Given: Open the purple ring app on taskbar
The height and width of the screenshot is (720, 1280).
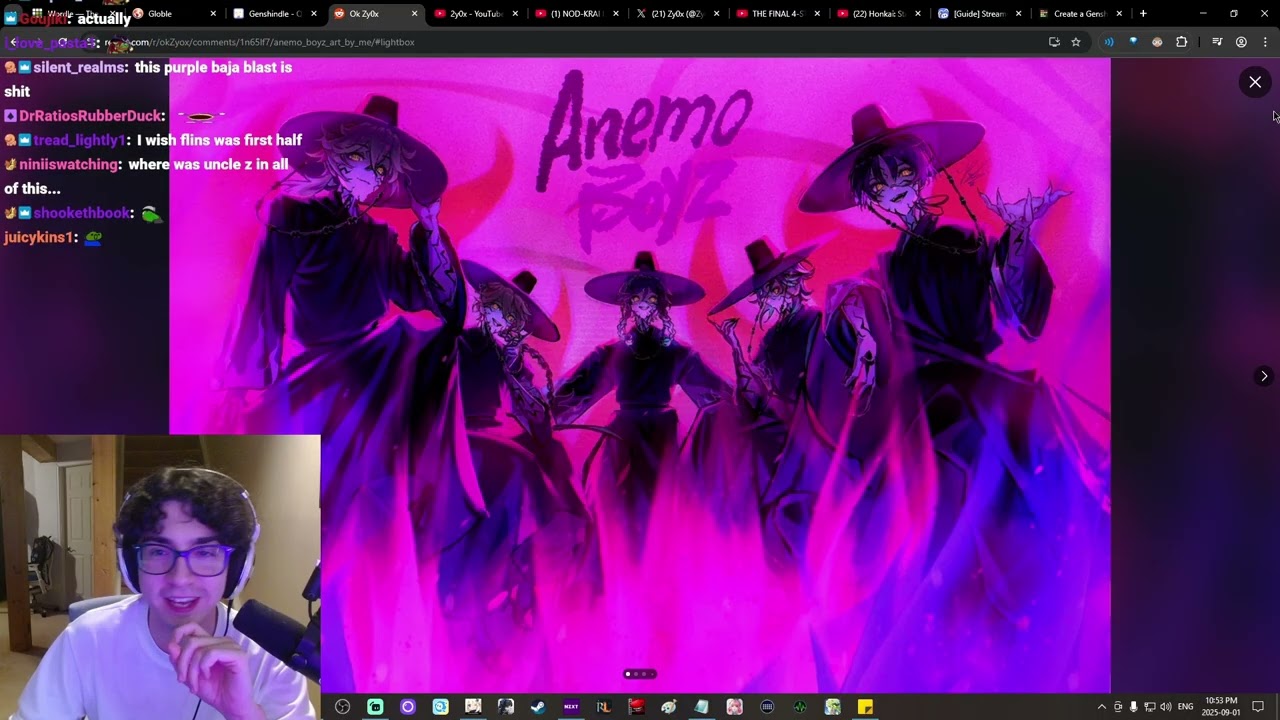Looking at the screenshot, I should click(408, 707).
